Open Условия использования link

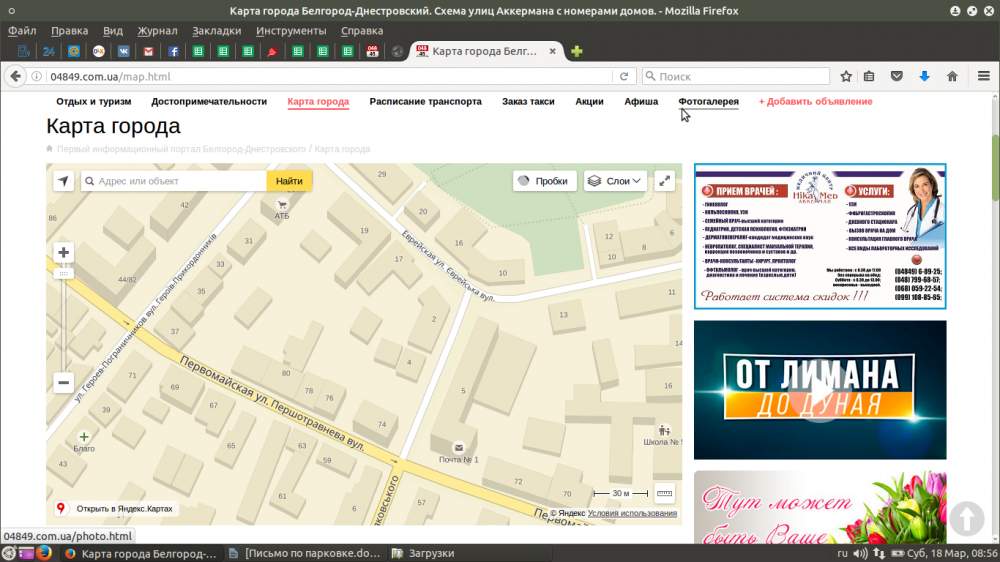(632, 513)
